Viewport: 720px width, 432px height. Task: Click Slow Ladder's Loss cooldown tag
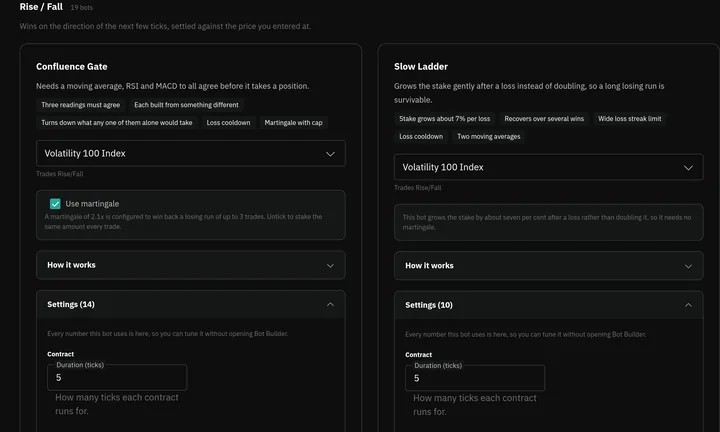pyautogui.click(x=421, y=136)
